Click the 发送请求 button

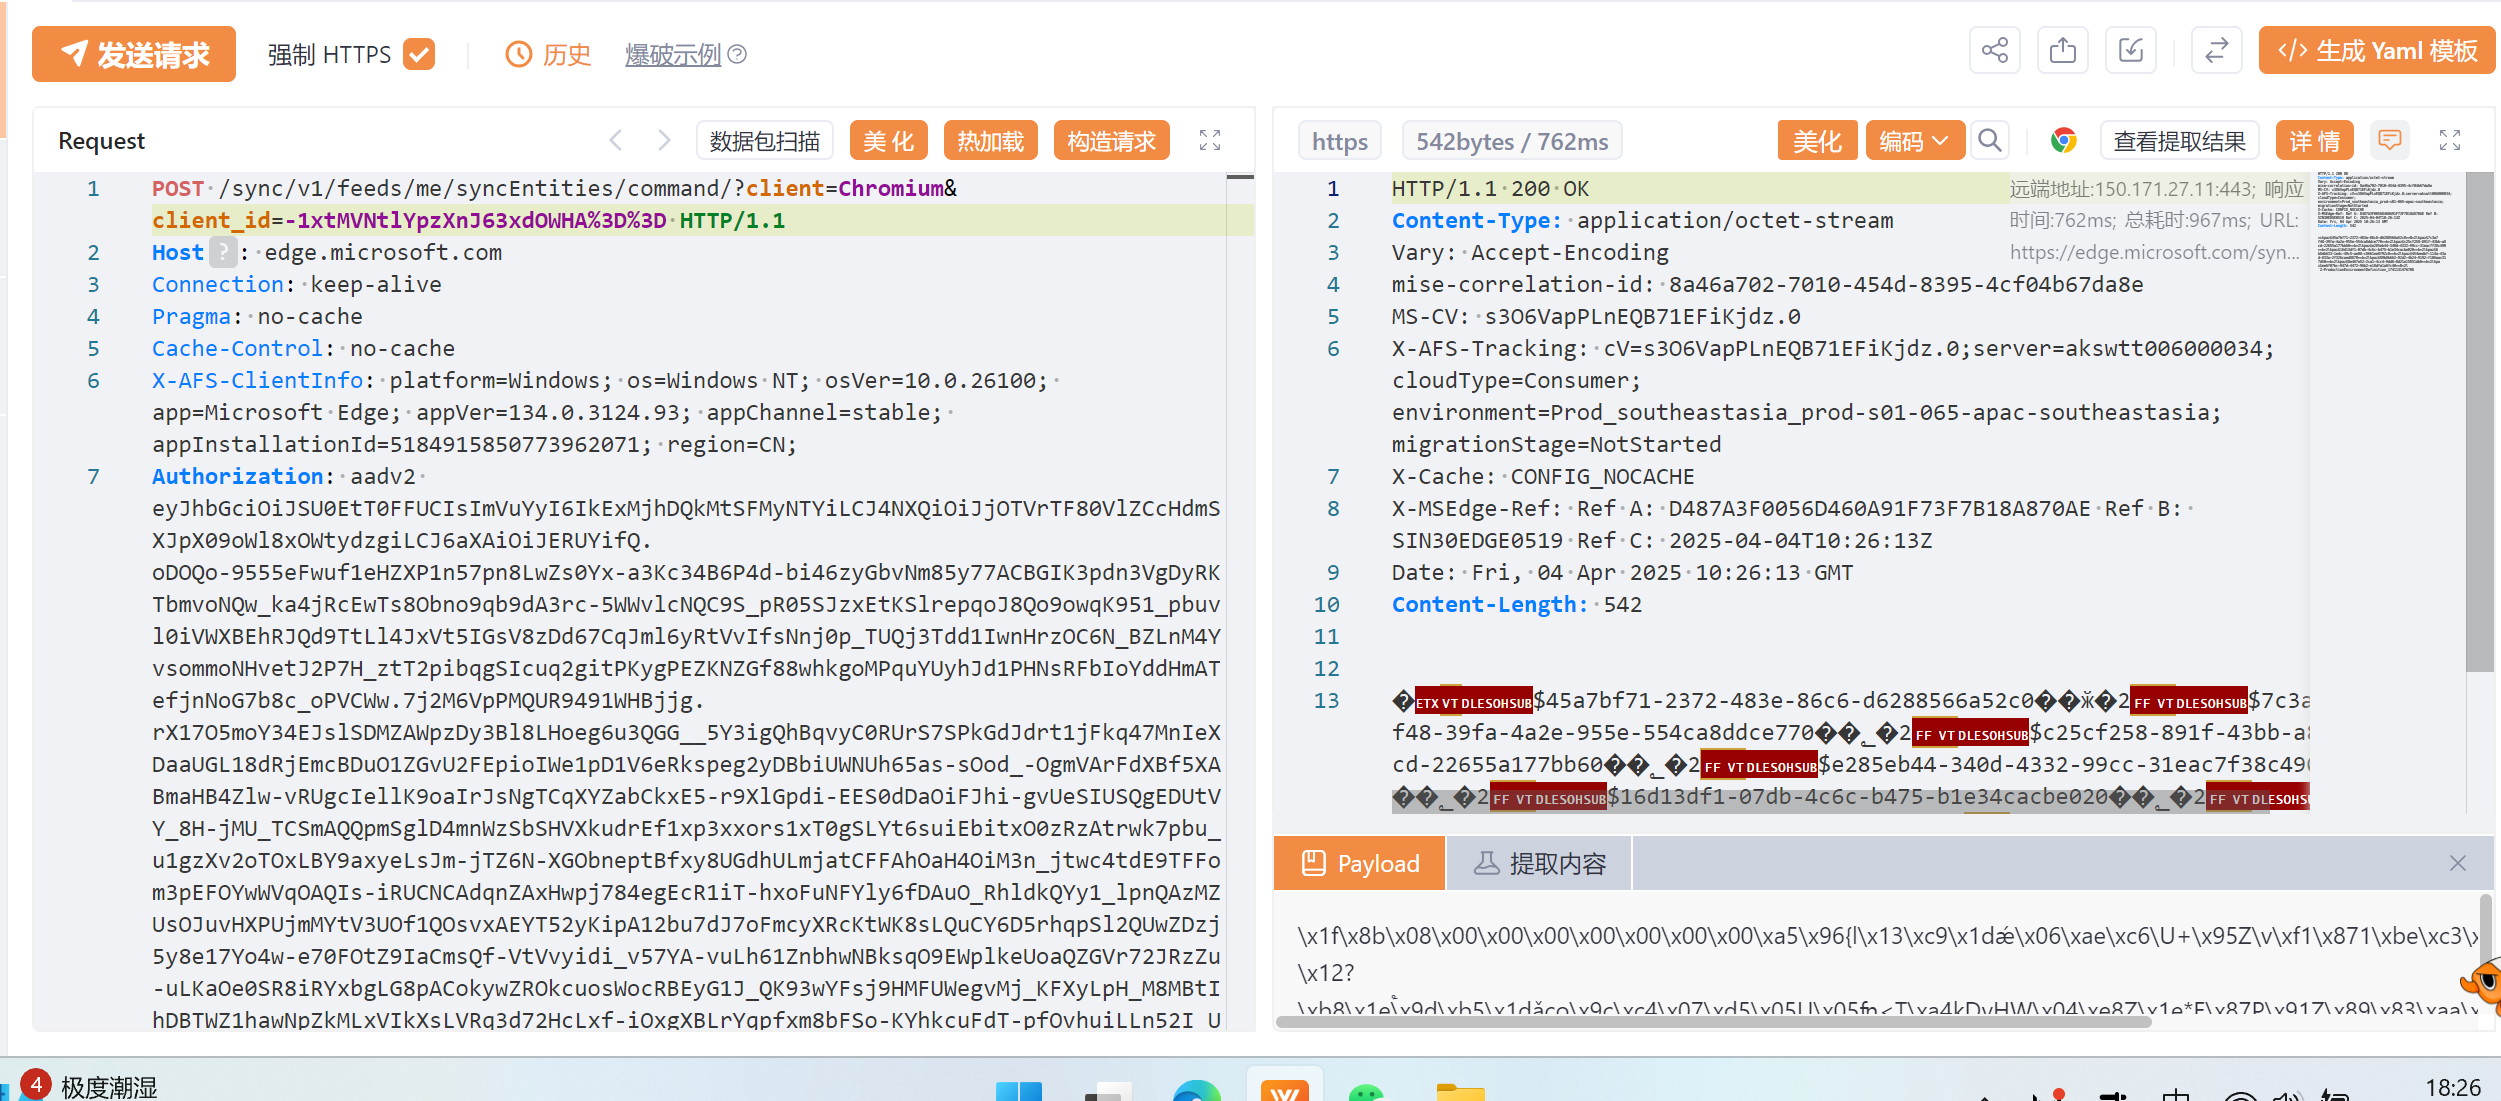point(134,54)
